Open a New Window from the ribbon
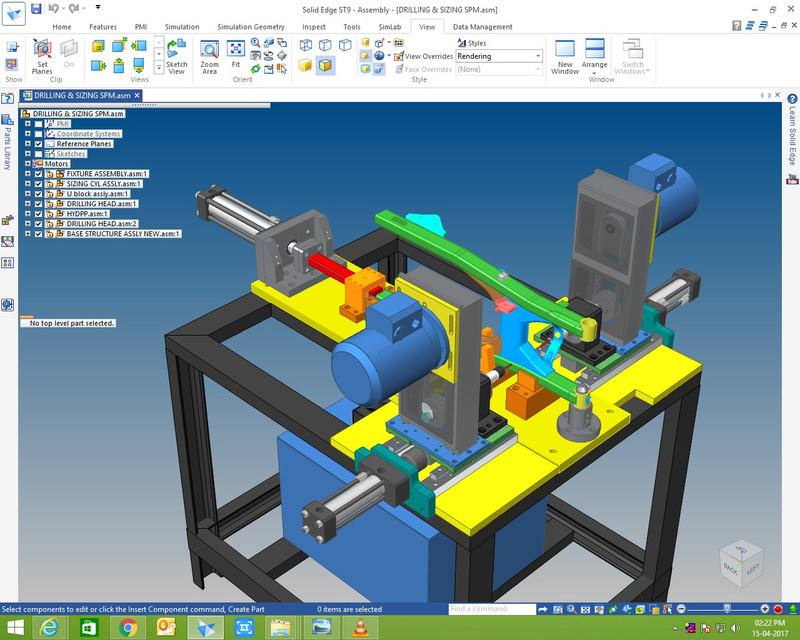This screenshot has height=640, width=800. (x=567, y=55)
